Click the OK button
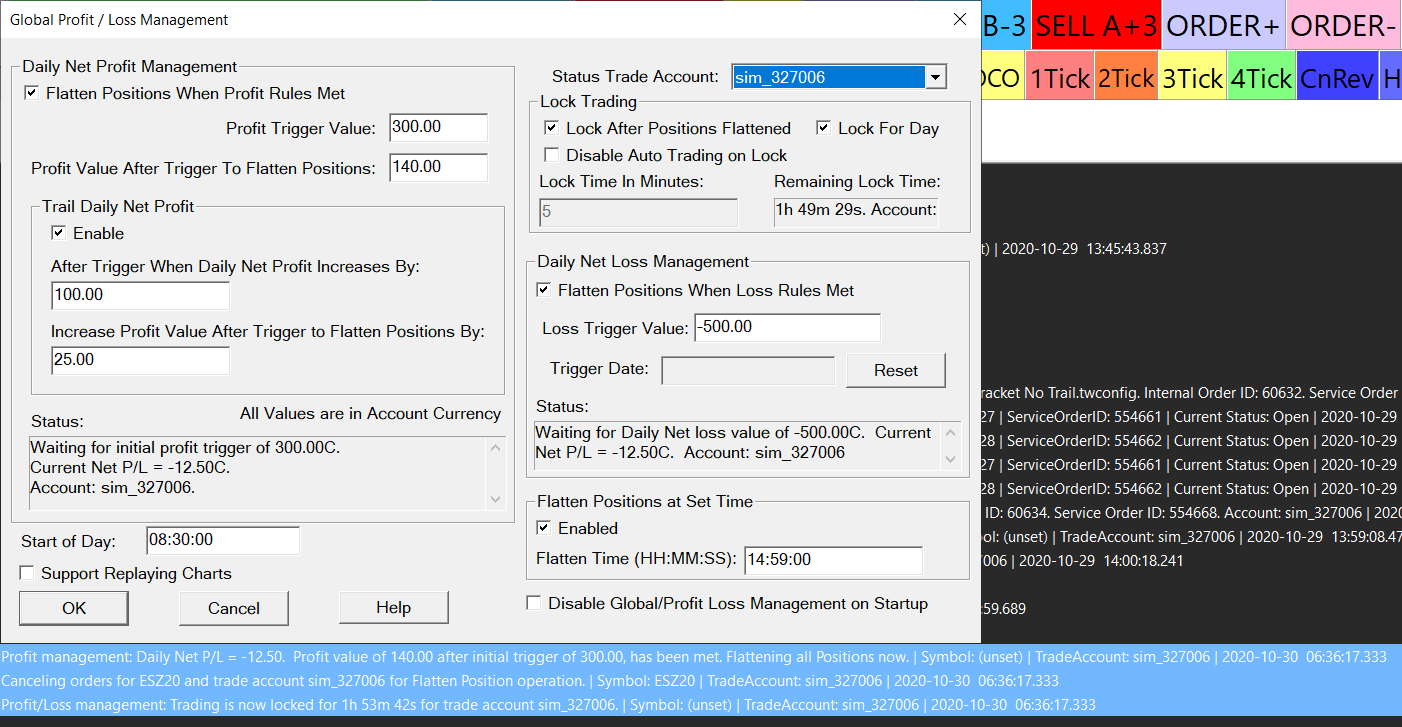Viewport: 1402px width, 727px height. (74, 608)
